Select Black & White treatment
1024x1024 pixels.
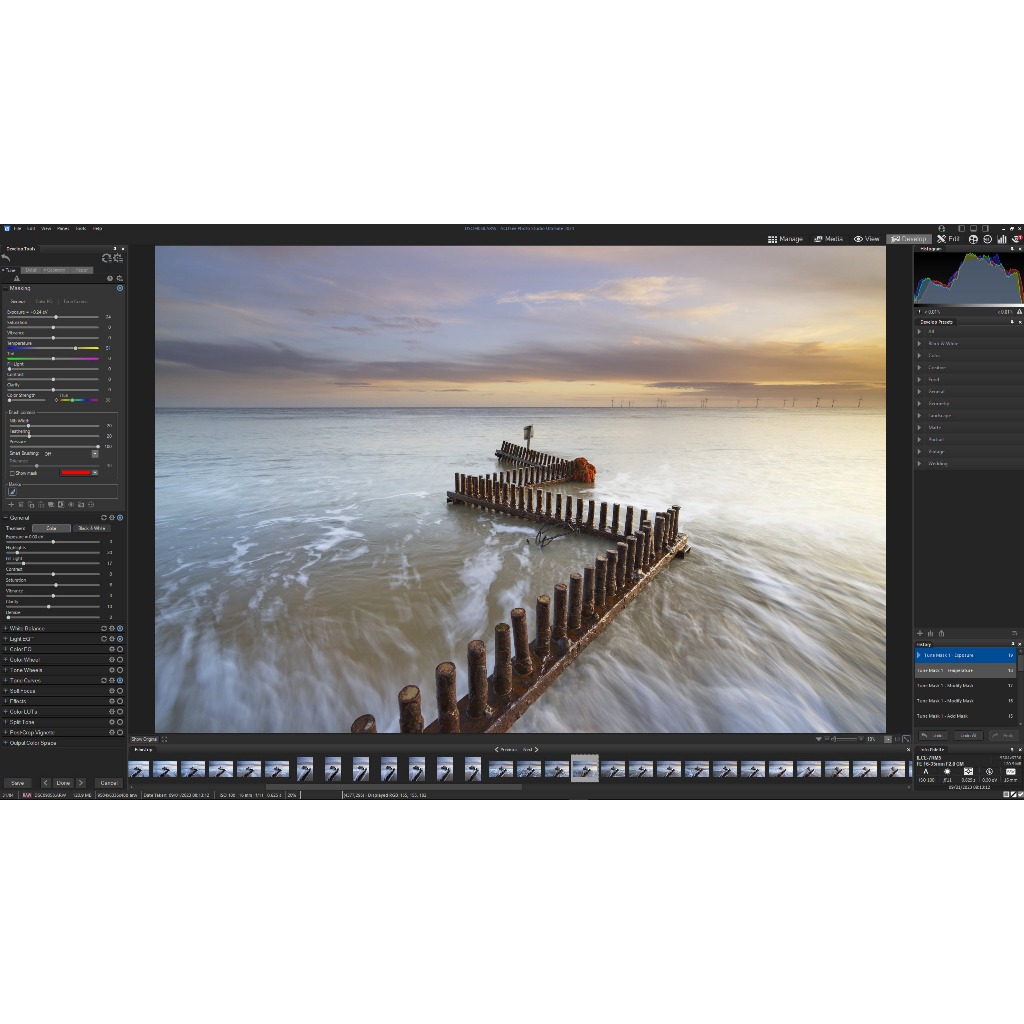click(91, 528)
